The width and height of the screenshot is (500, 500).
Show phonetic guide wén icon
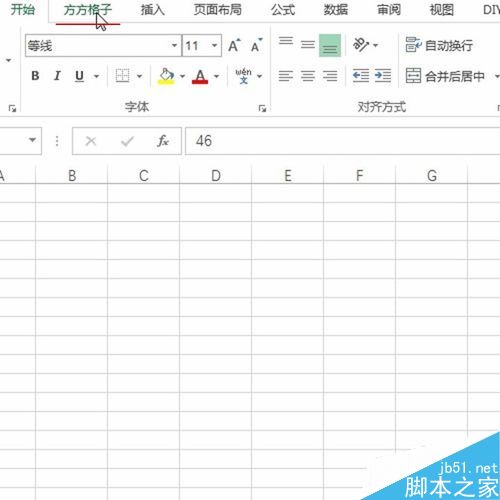point(243,76)
